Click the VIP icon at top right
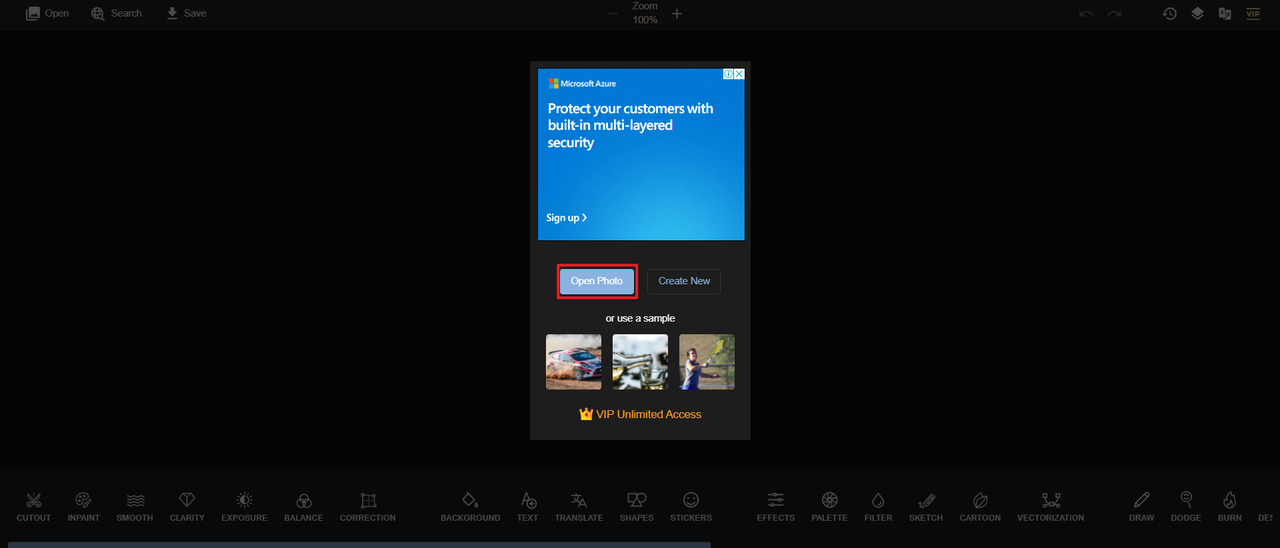Screen dimensions: 1280x548 coord(1253,14)
